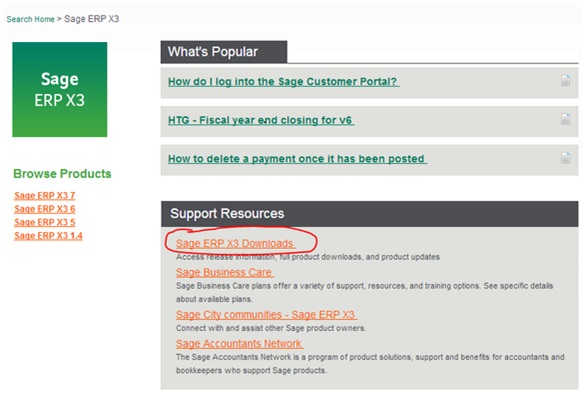The image size is (583, 396).
Task: Select the What's Popular tab header
Action: click(x=224, y=52)
